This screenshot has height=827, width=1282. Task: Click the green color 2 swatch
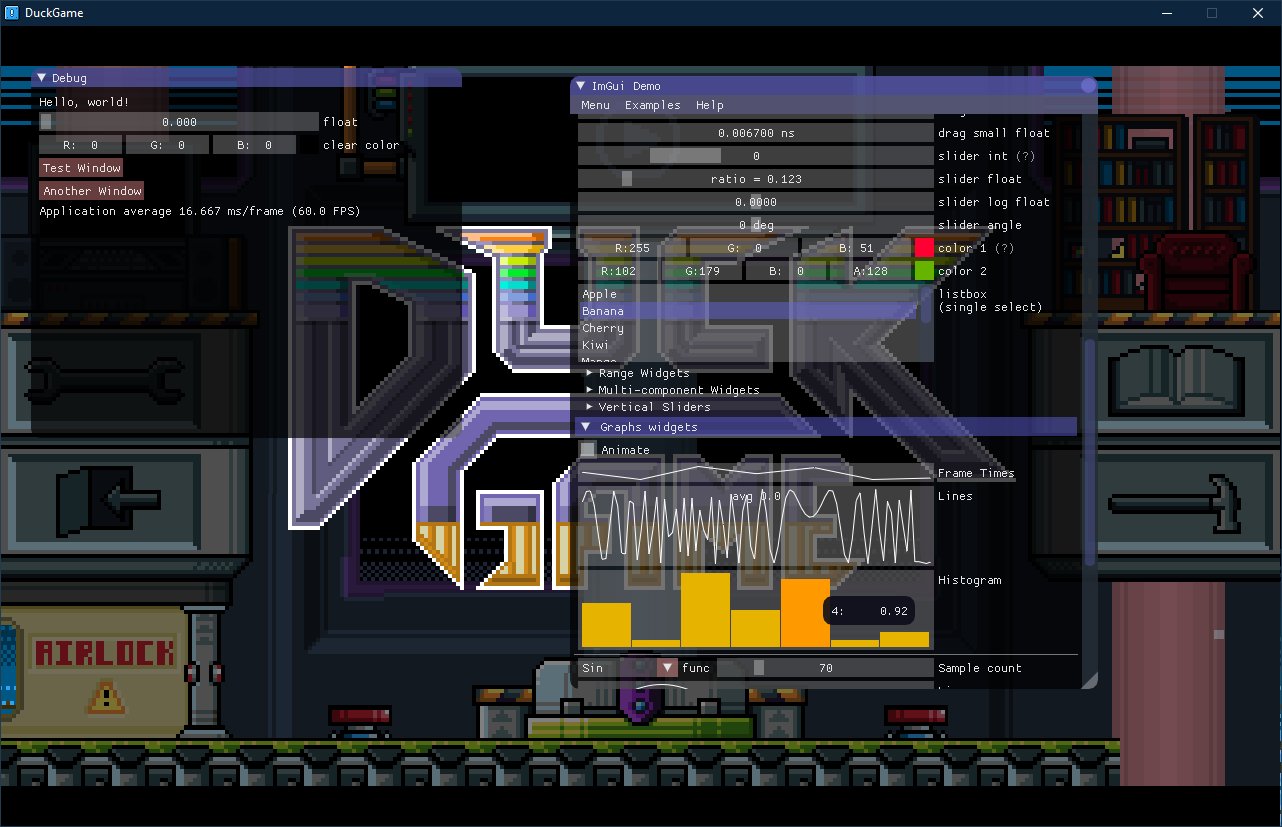(924, 271)
